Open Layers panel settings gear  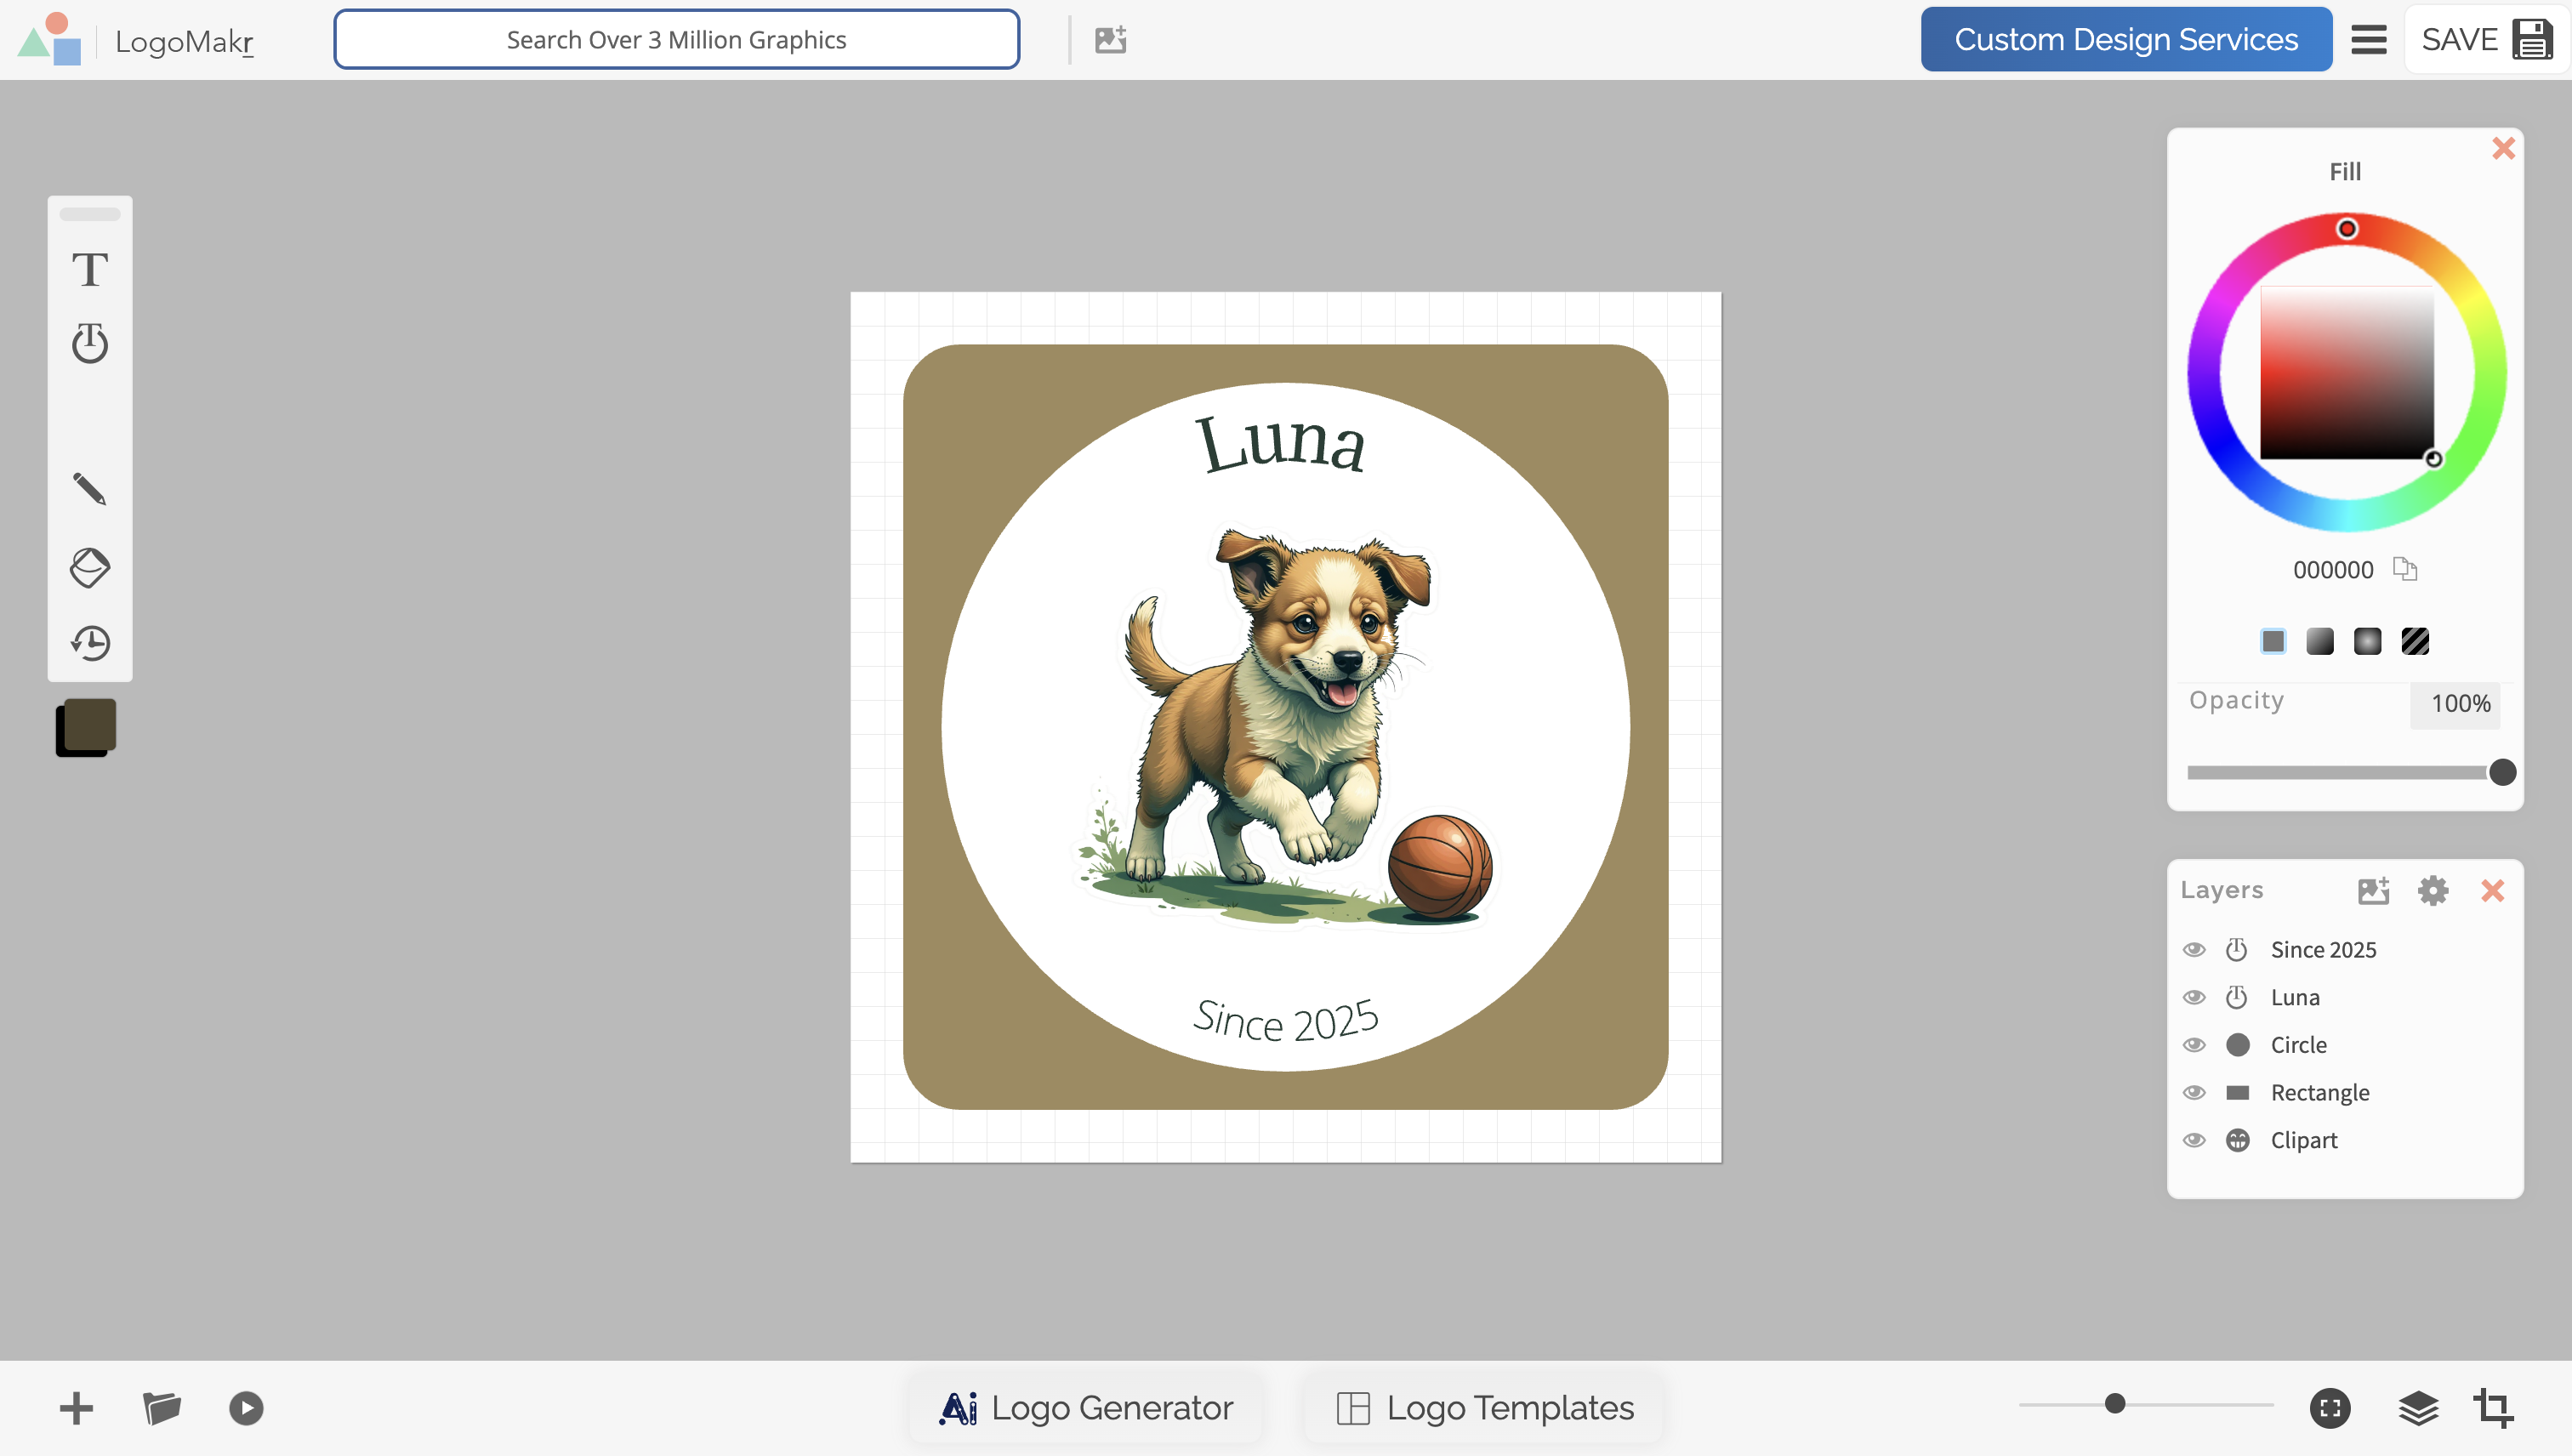pyautogui.click(x=2433, y=890)
